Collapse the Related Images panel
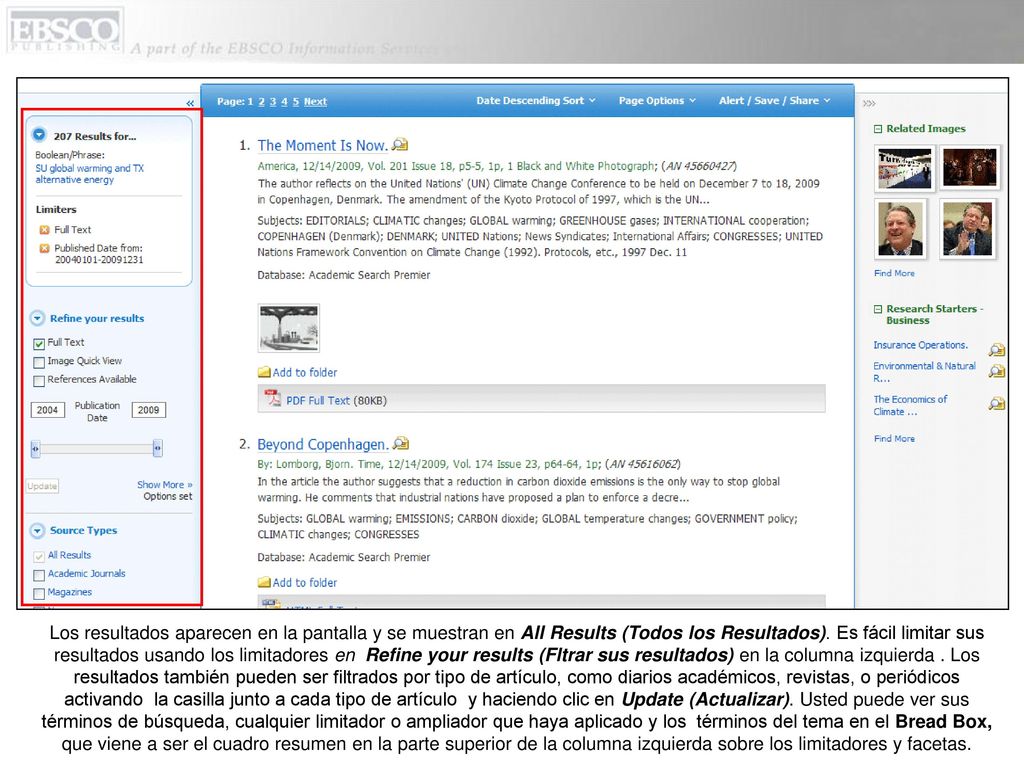 coord(878,129)
